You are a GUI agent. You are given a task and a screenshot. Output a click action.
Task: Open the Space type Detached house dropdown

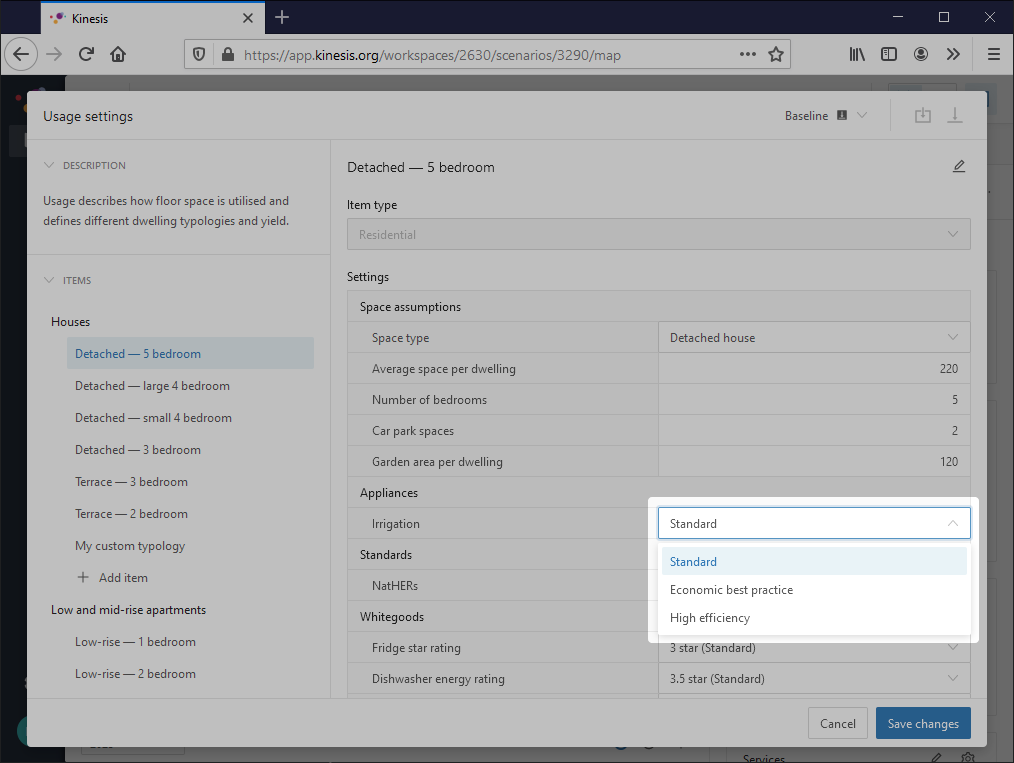click(814, 338)
